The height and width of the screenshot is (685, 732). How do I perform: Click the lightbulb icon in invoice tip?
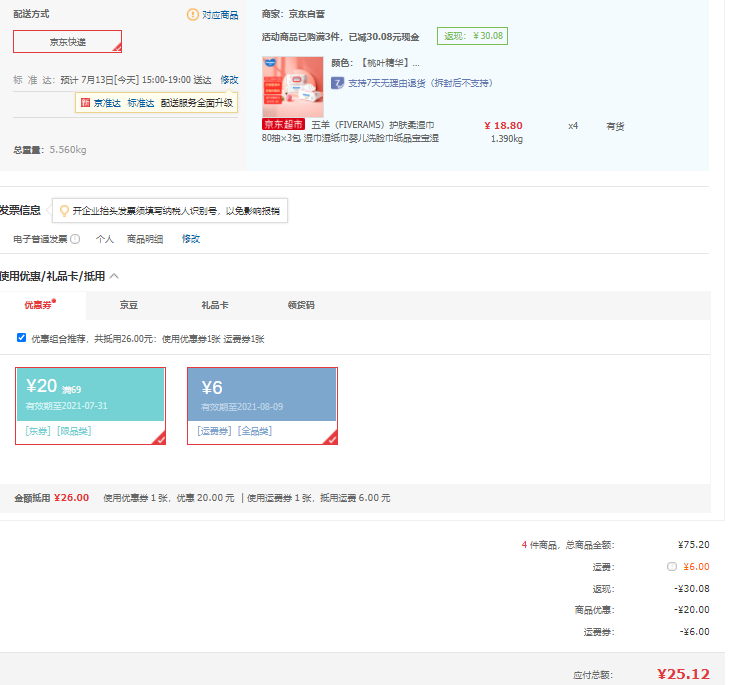click(x=64, y=211)
